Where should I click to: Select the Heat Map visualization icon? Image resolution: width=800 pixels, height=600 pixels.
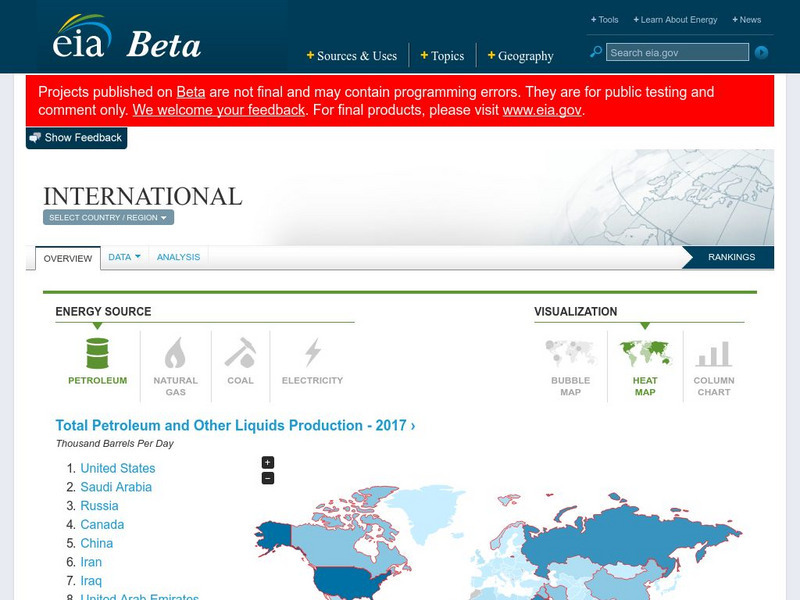[x=644, y=354]
